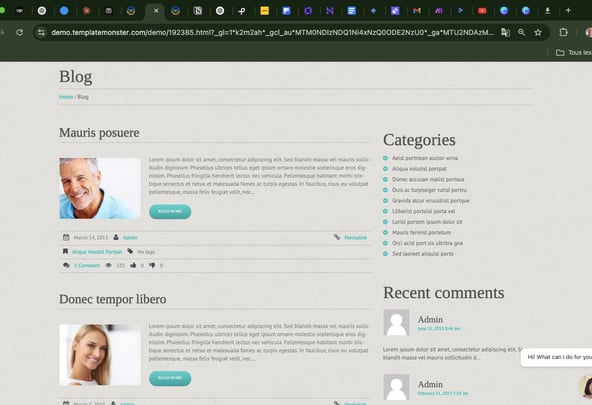
Task: Open site information icon in address bar
Action: tap(41, 32)
